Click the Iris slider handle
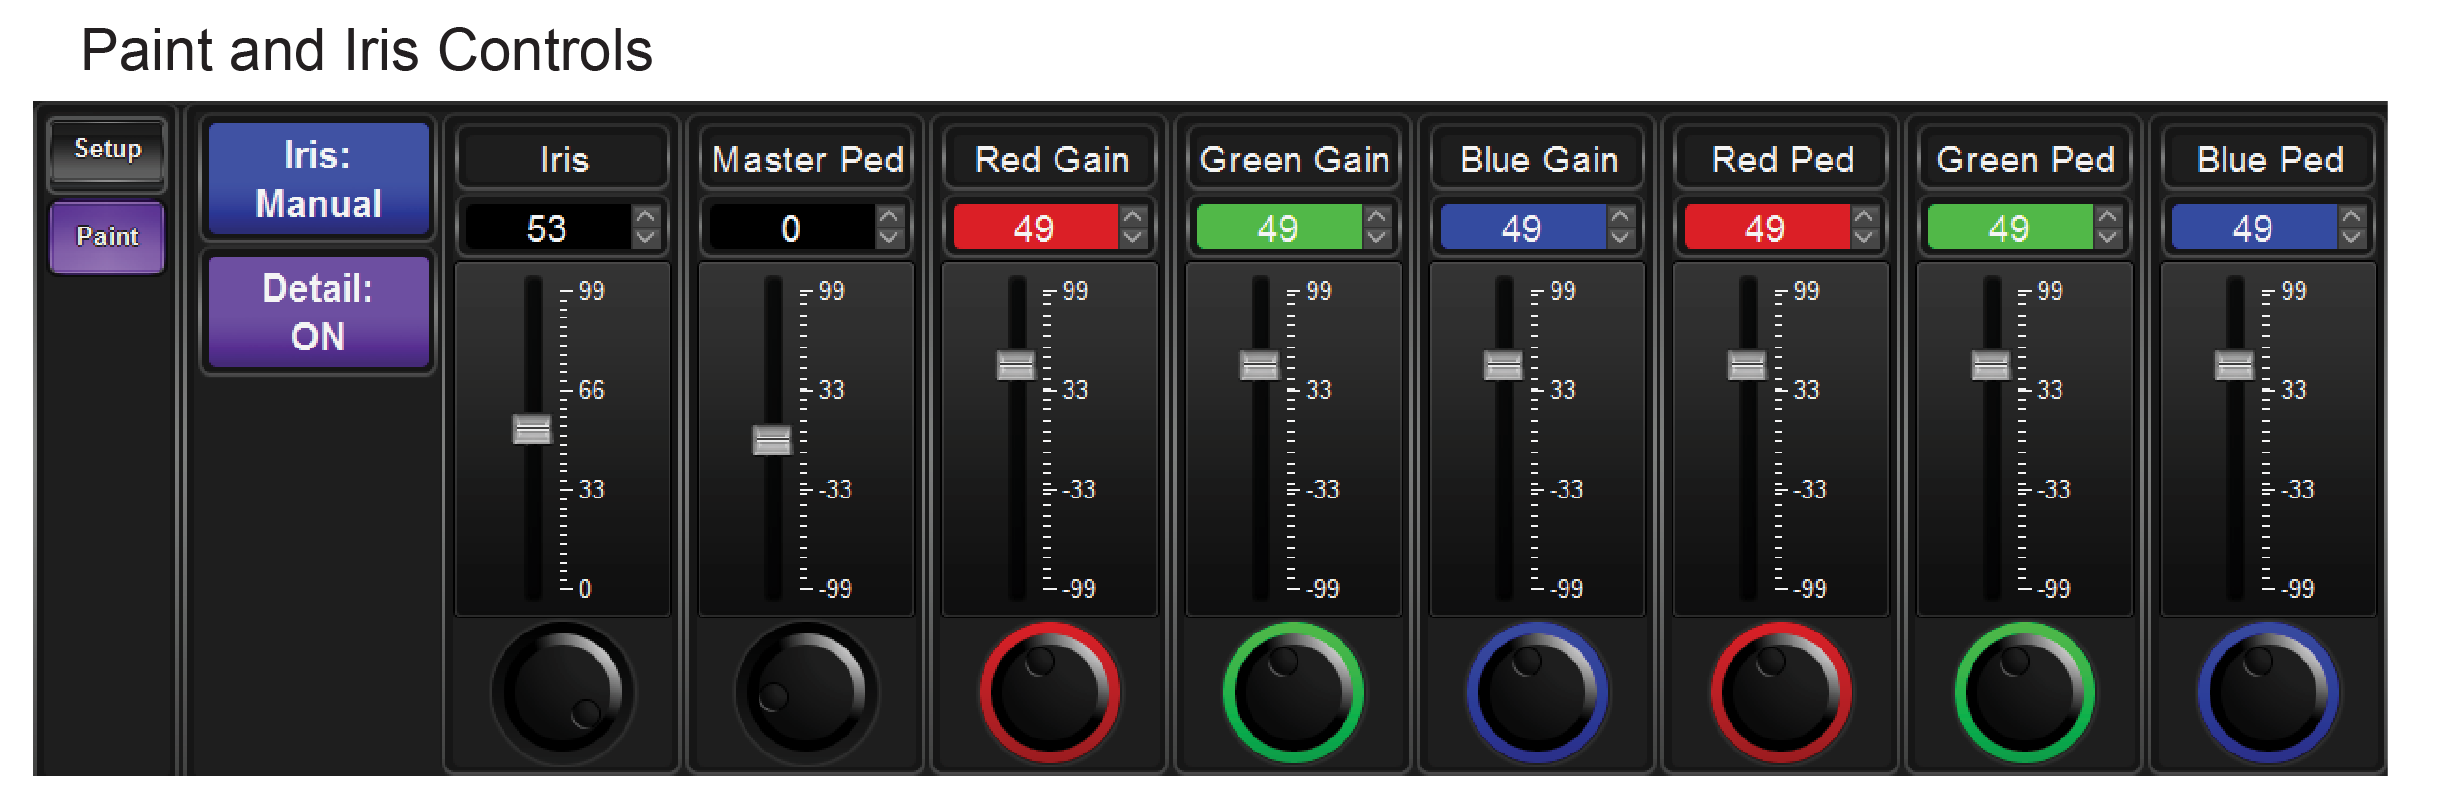 532,430
